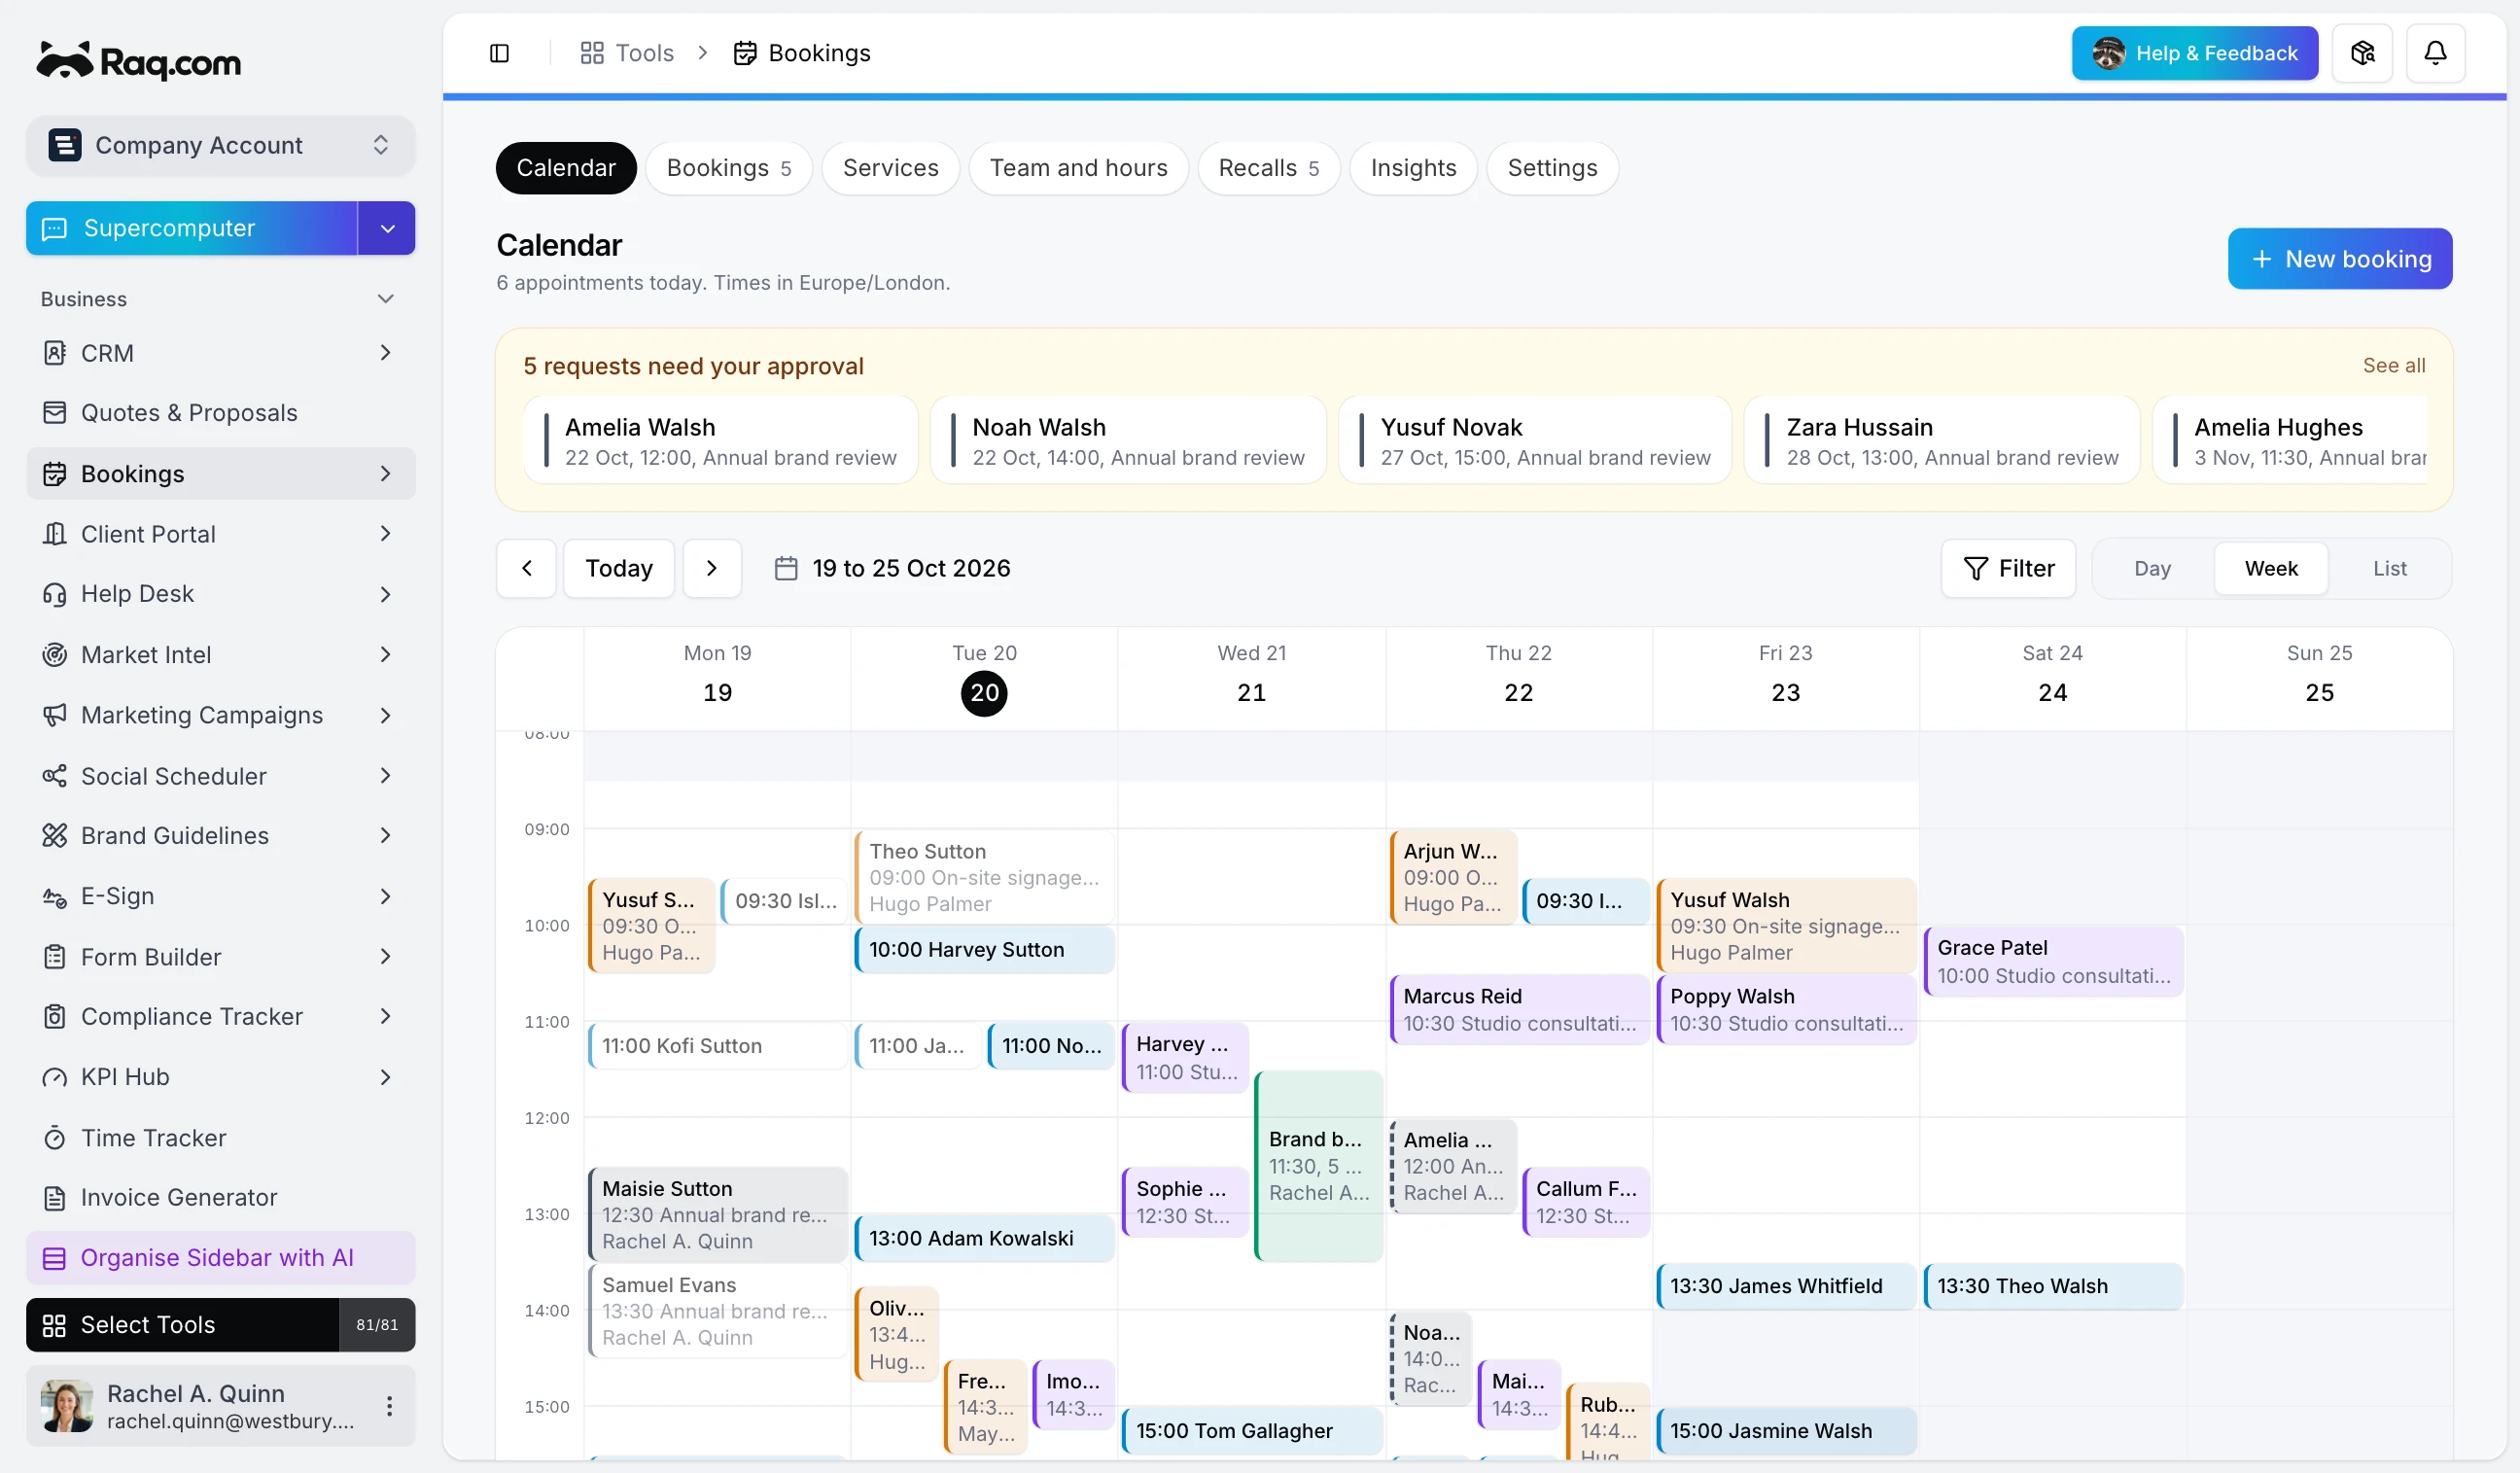Open Time Tracker in the sidebar

(220, 1138)
